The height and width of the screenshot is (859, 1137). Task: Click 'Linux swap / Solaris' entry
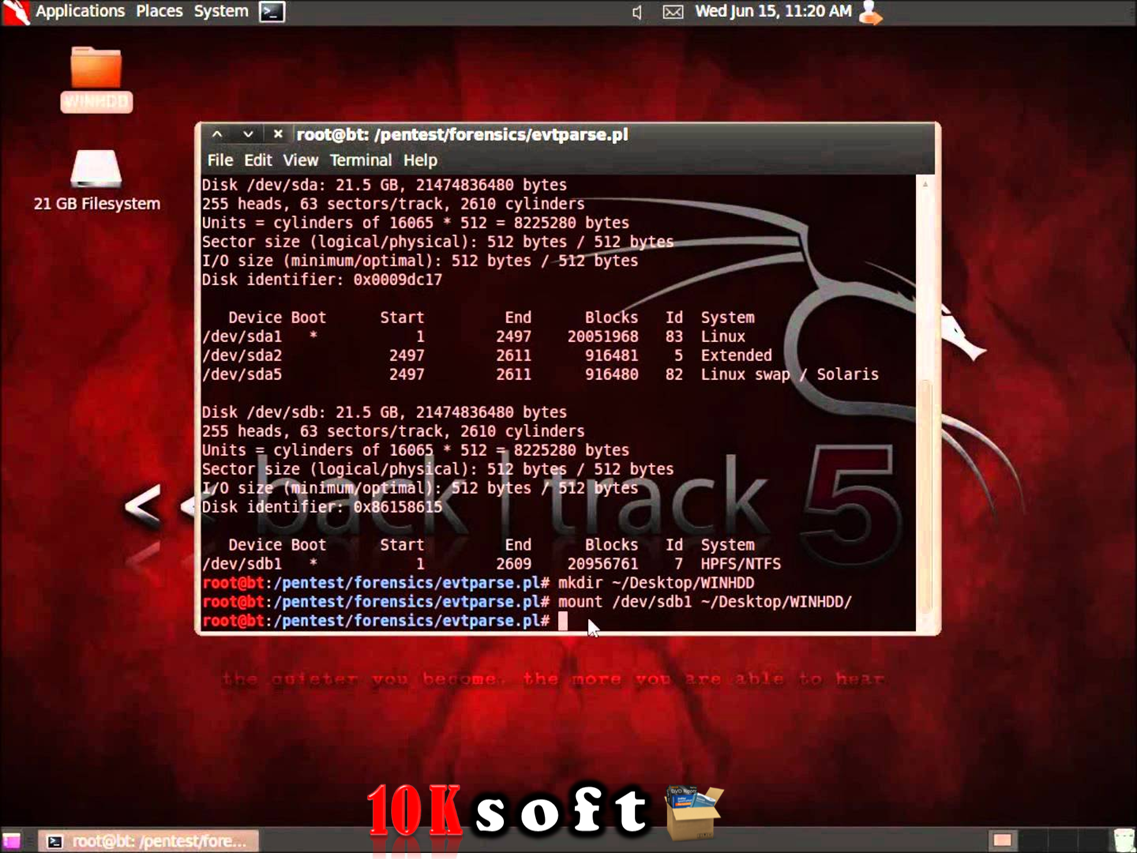click(x=790, y=374)
